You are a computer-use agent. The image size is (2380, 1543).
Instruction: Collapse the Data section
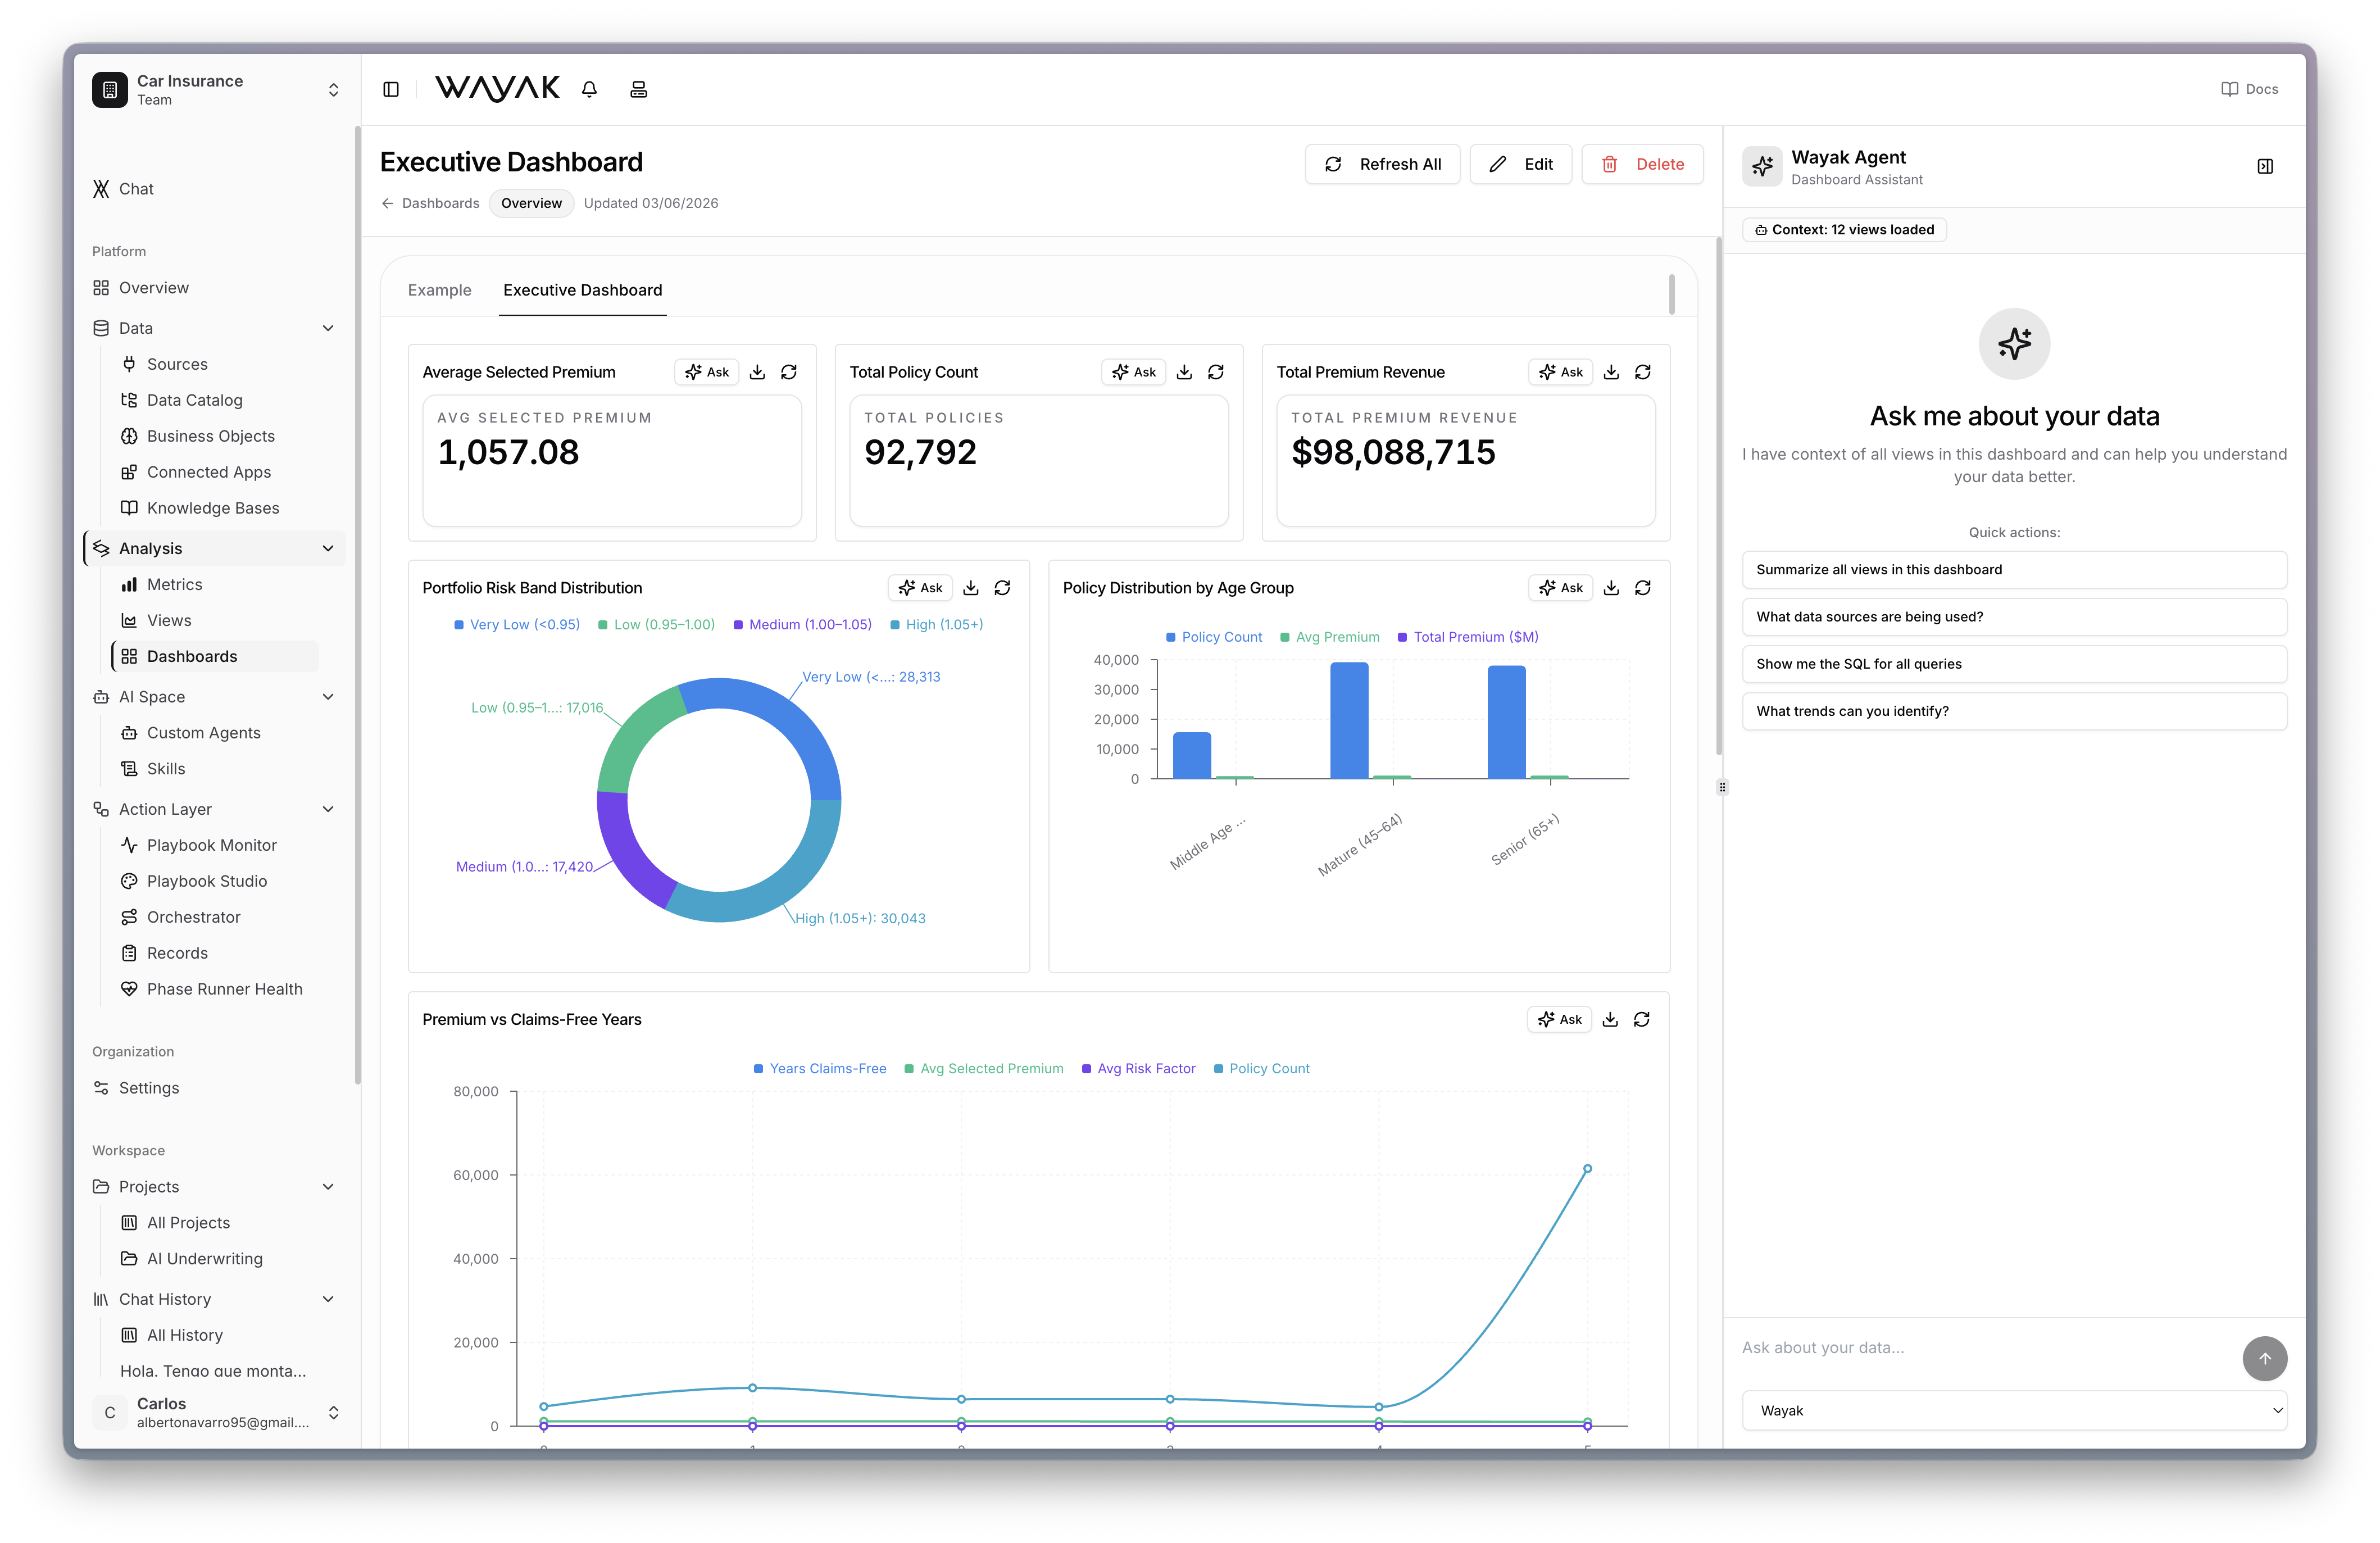point(328,328)
